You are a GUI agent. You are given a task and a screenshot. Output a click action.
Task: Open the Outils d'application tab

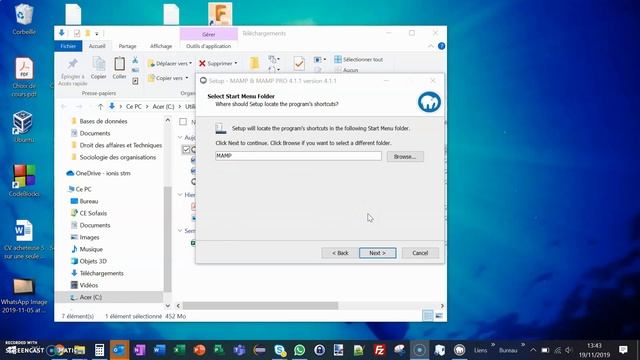208,46
